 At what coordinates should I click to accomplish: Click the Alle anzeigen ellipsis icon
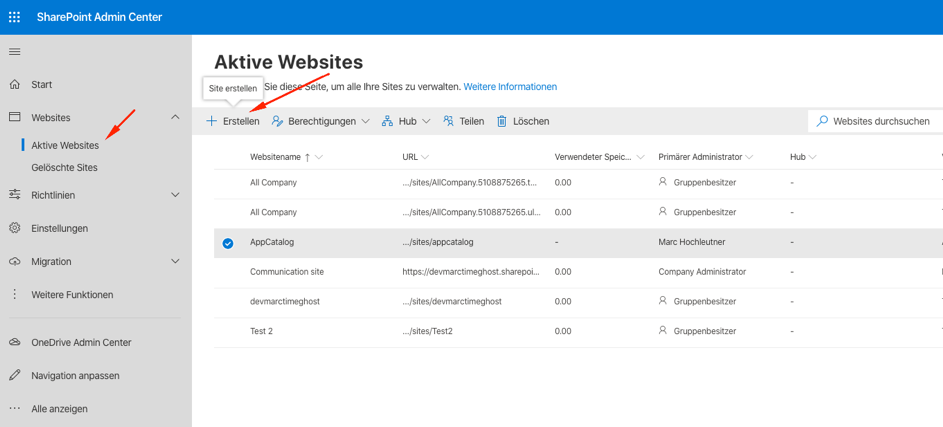point(15,409)
